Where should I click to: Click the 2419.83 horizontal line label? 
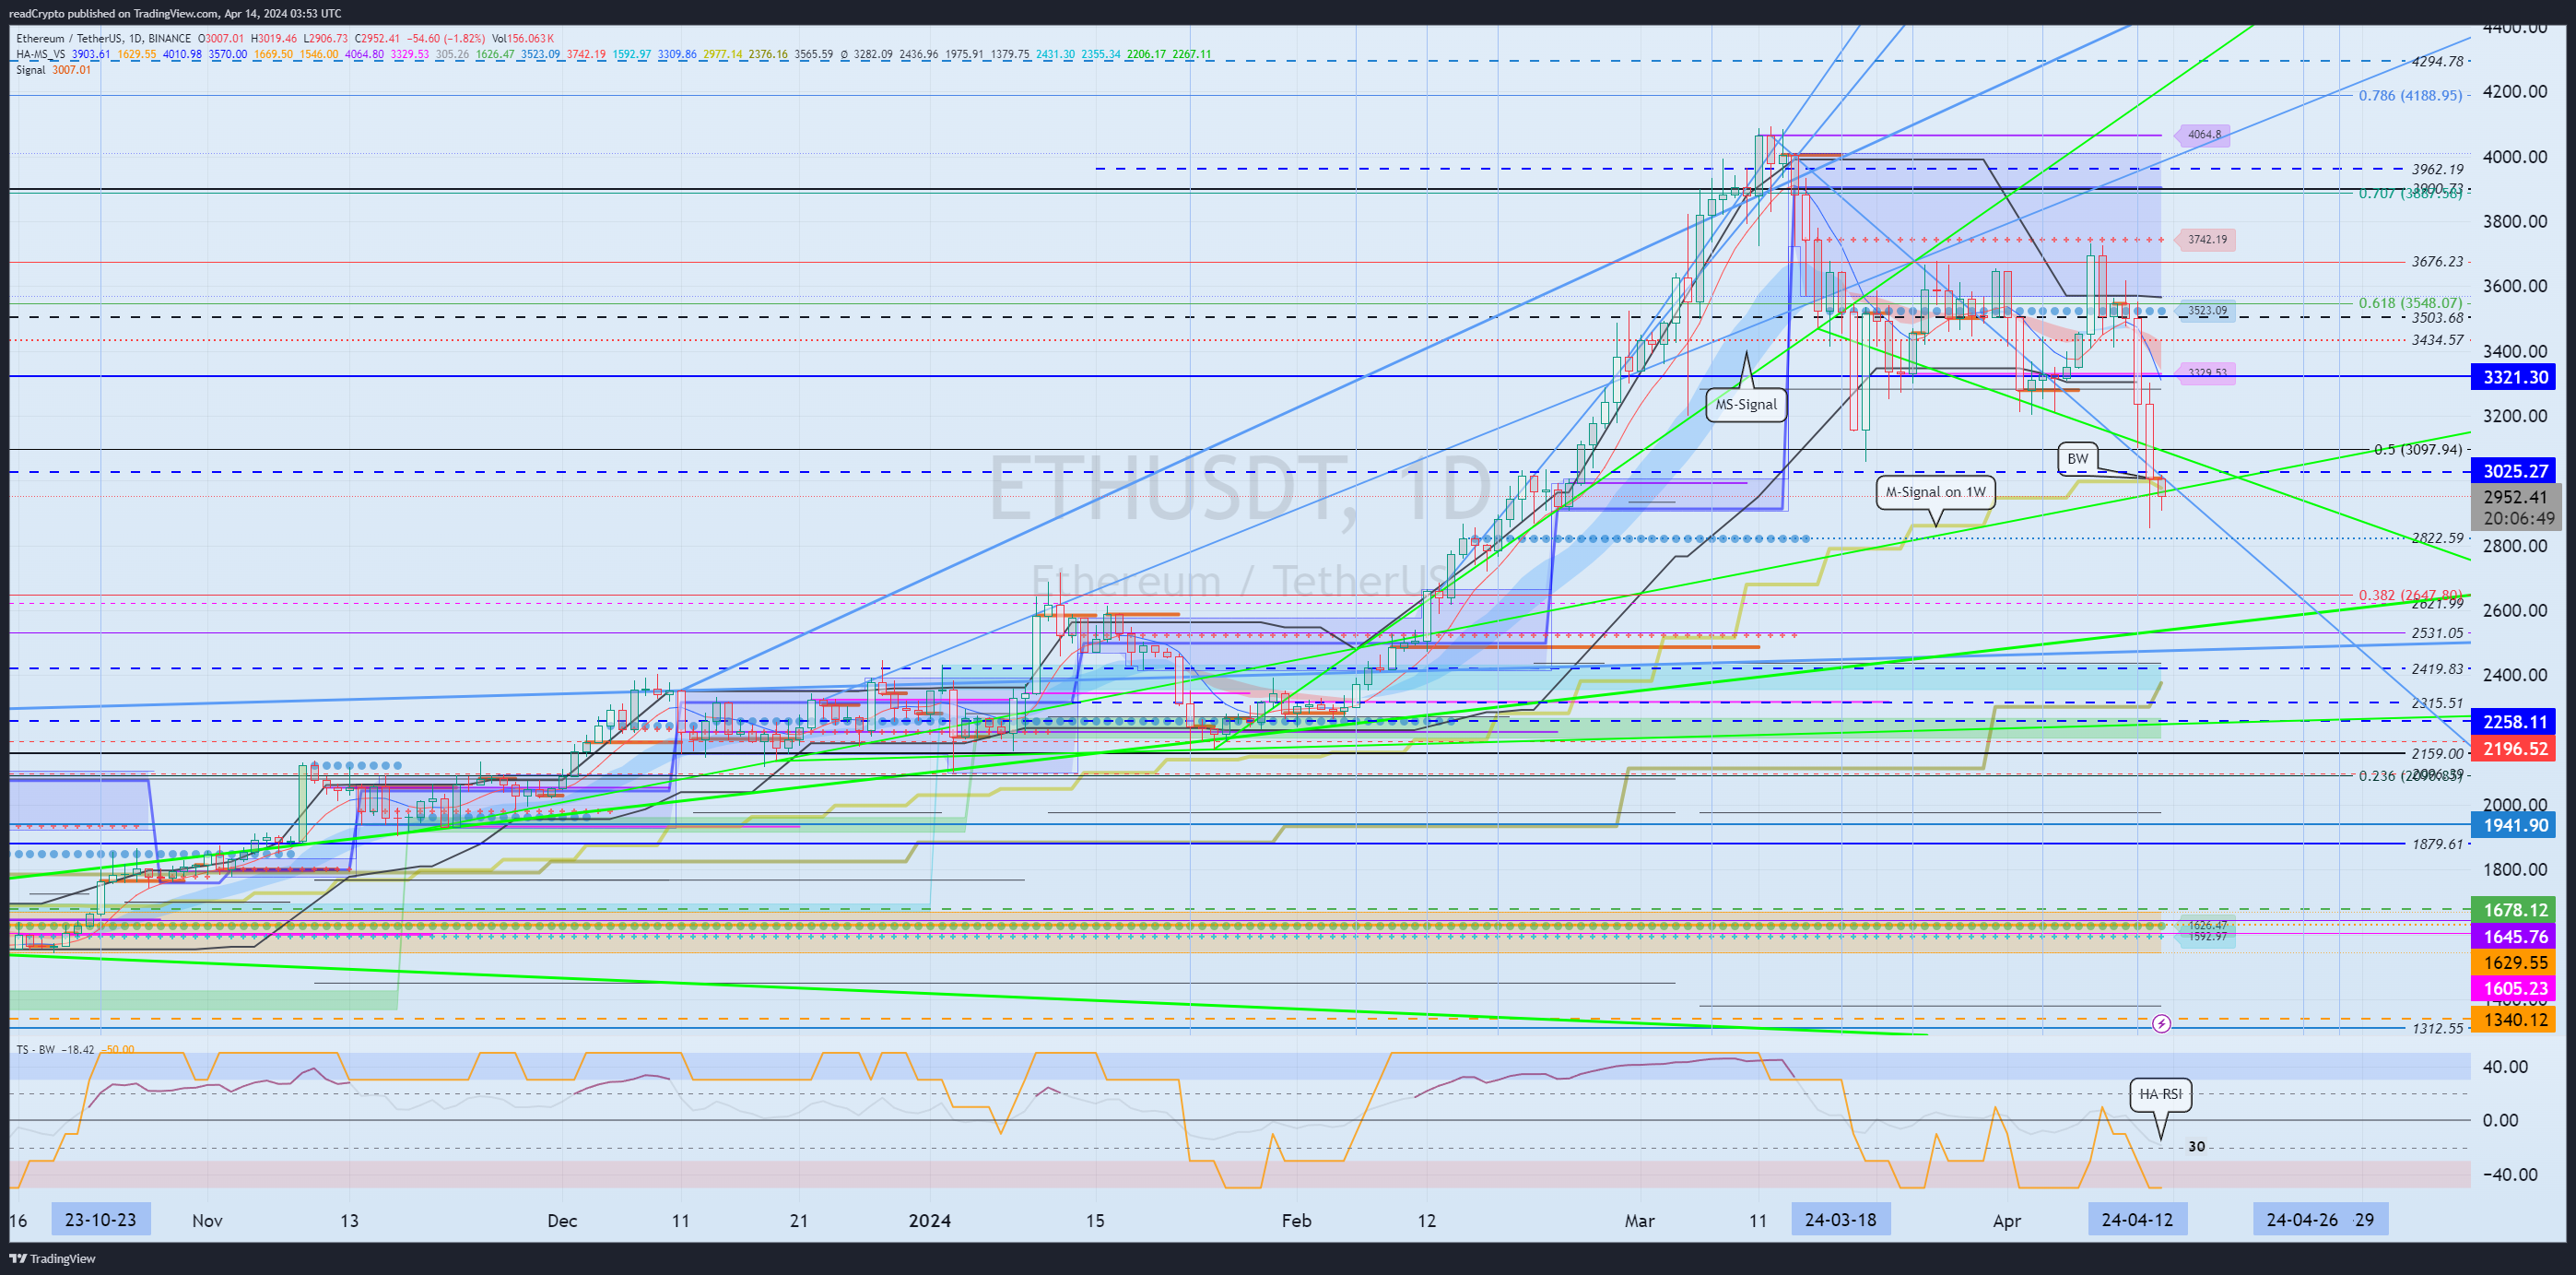pyautogui.click(x=2437, y=669)
